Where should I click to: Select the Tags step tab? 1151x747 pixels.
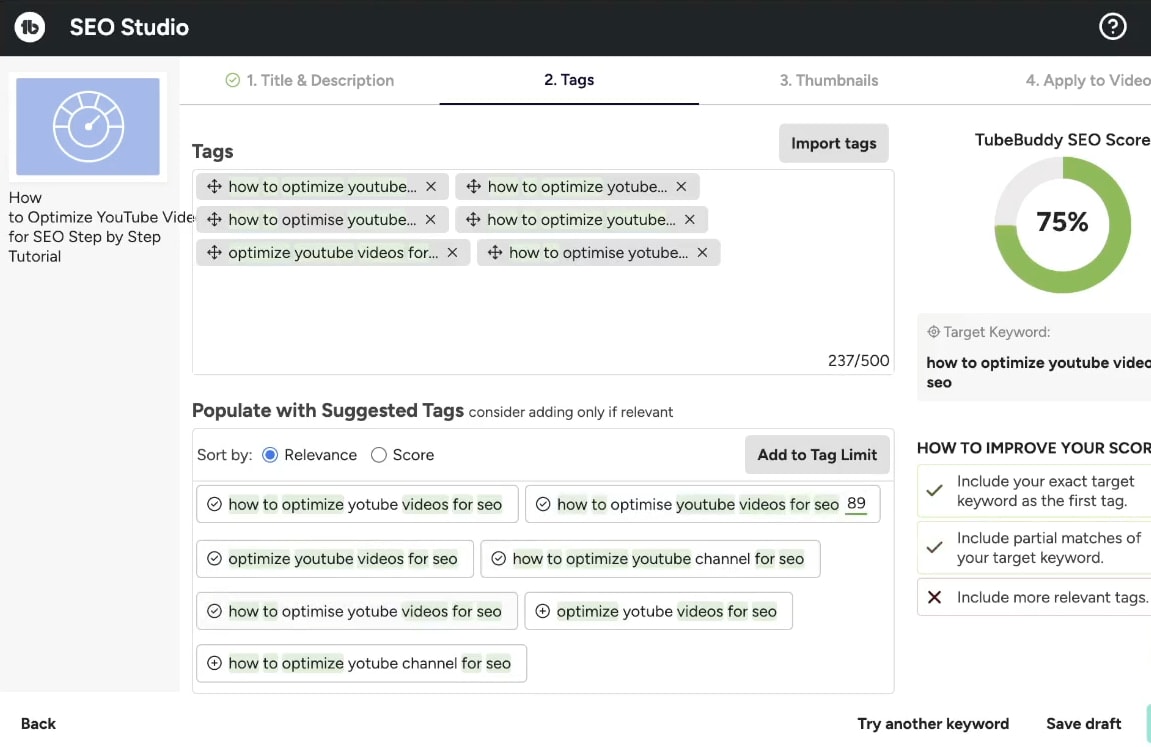(x=569, y=80)
